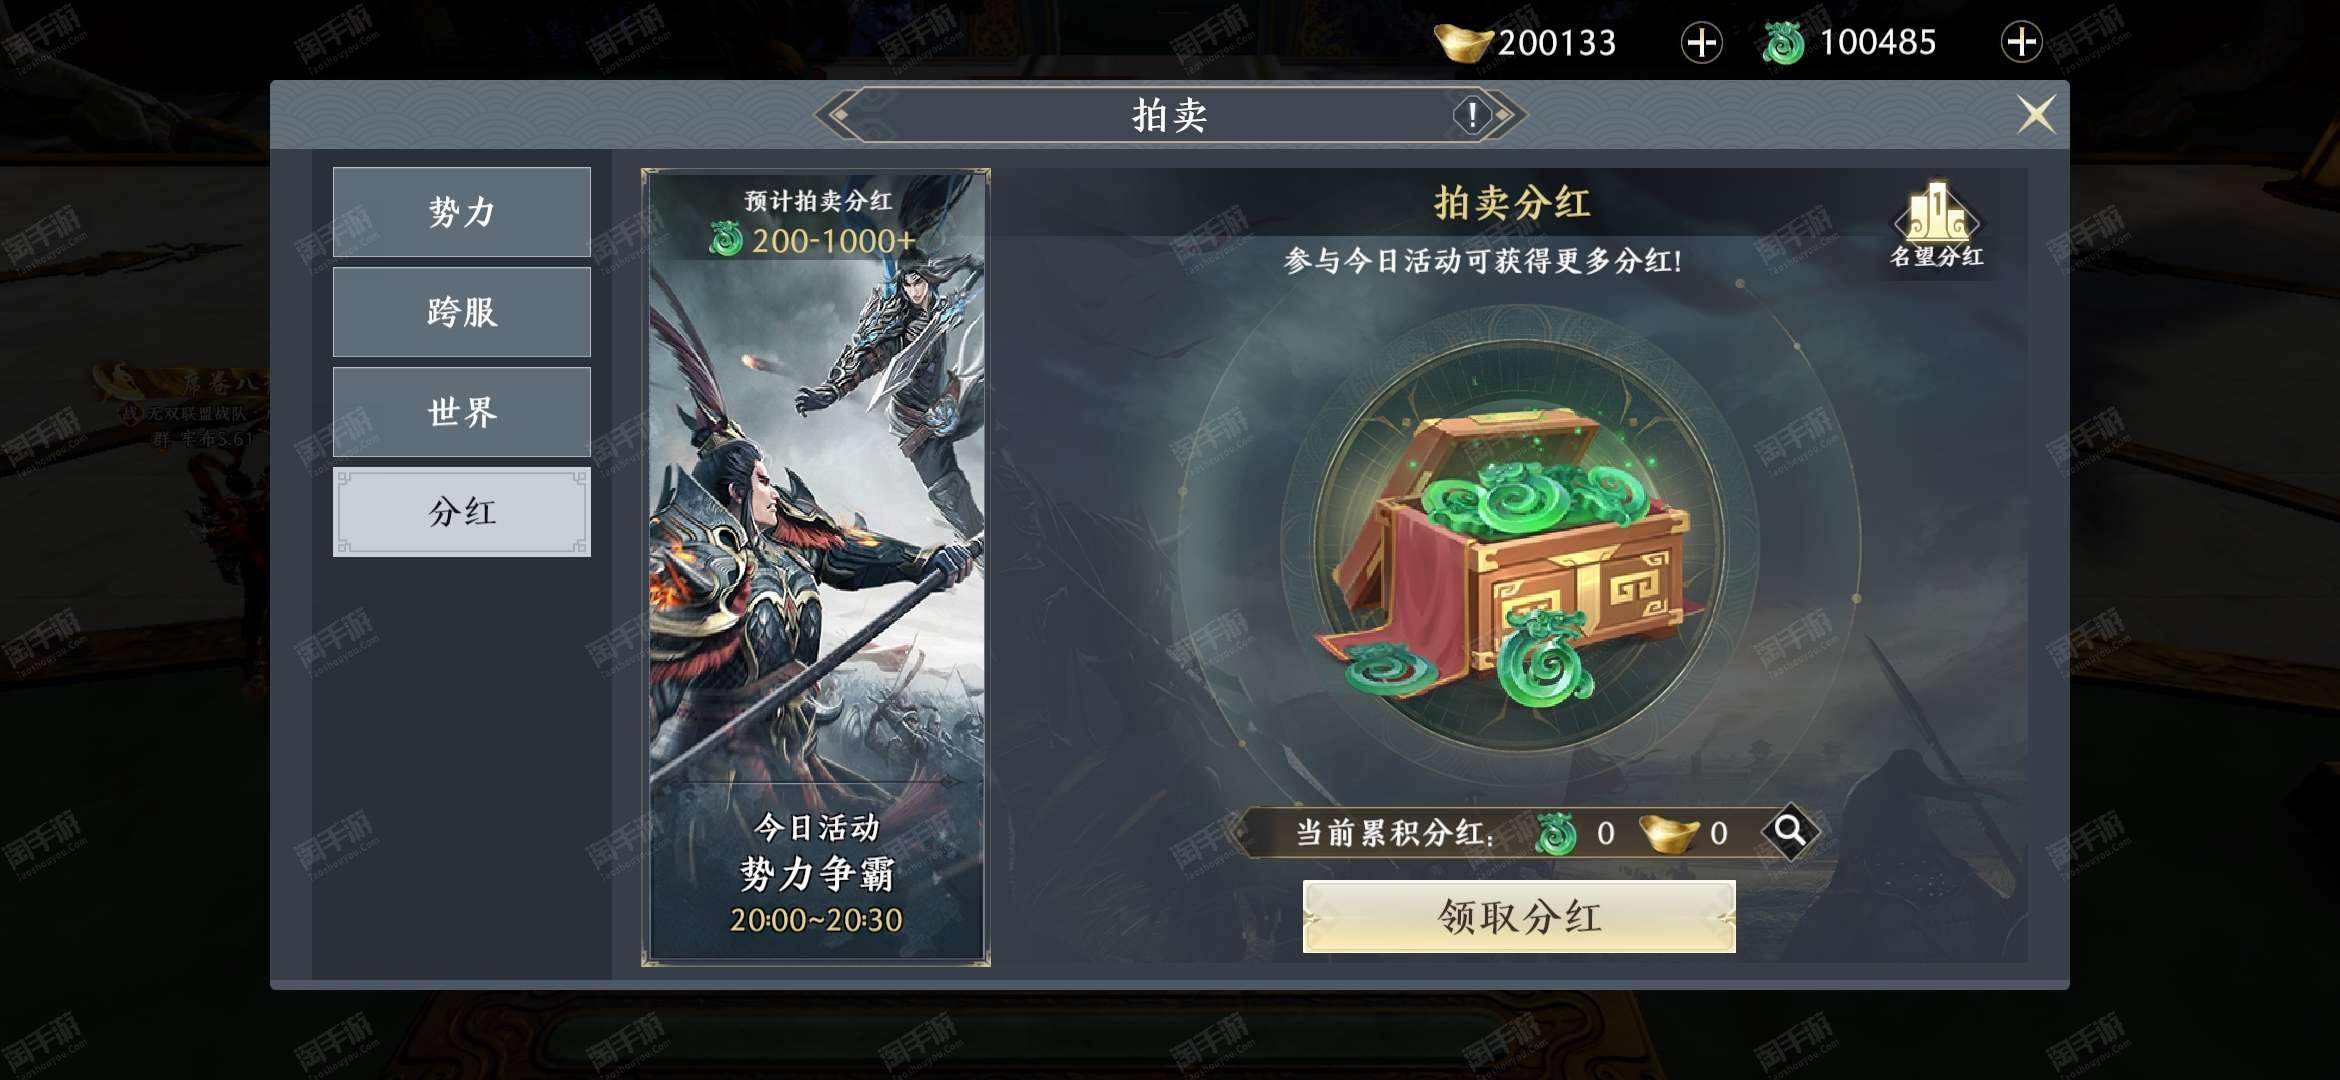
Task: Tap the green jade currency icon at top
Action: pos(1783,43)
